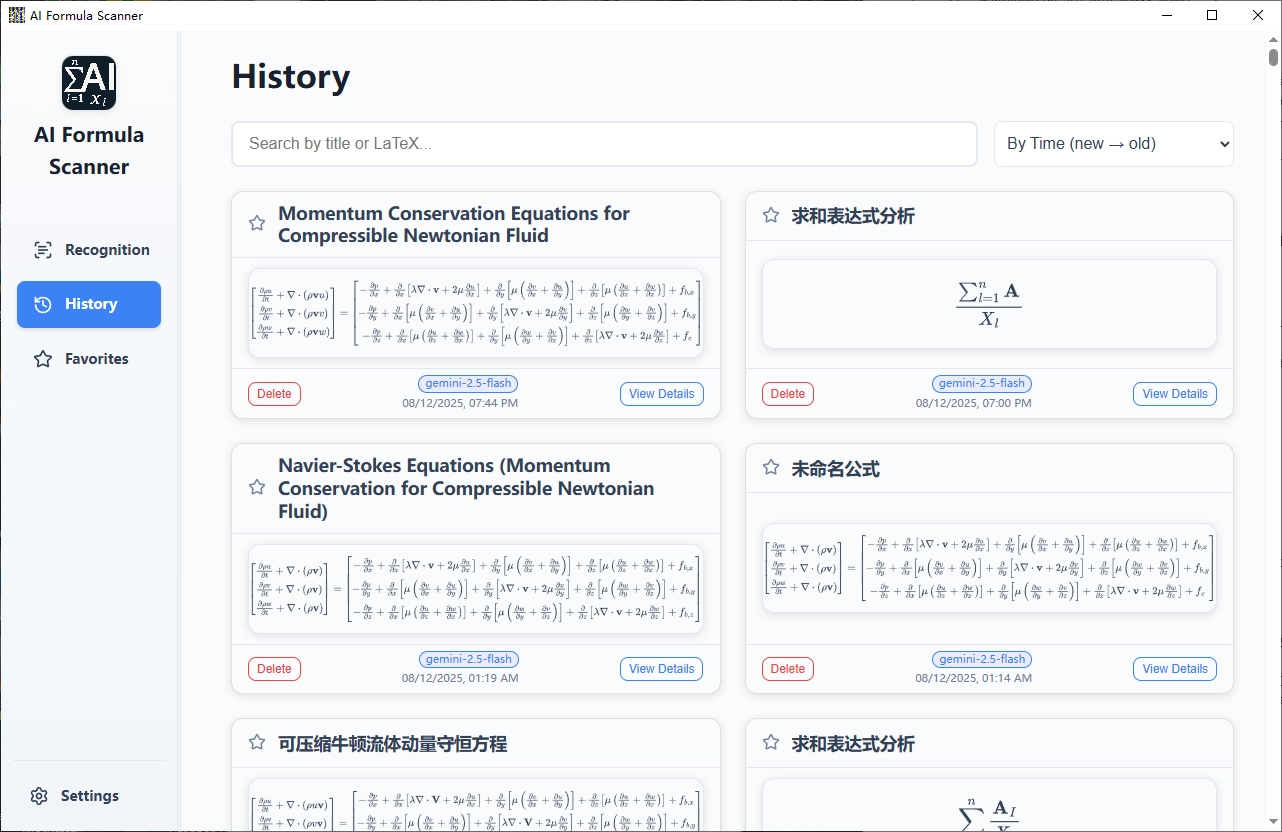Favorite the Navier-Stokes Equations card
The width and height of the screenshot is (1282, 832).
257,487
